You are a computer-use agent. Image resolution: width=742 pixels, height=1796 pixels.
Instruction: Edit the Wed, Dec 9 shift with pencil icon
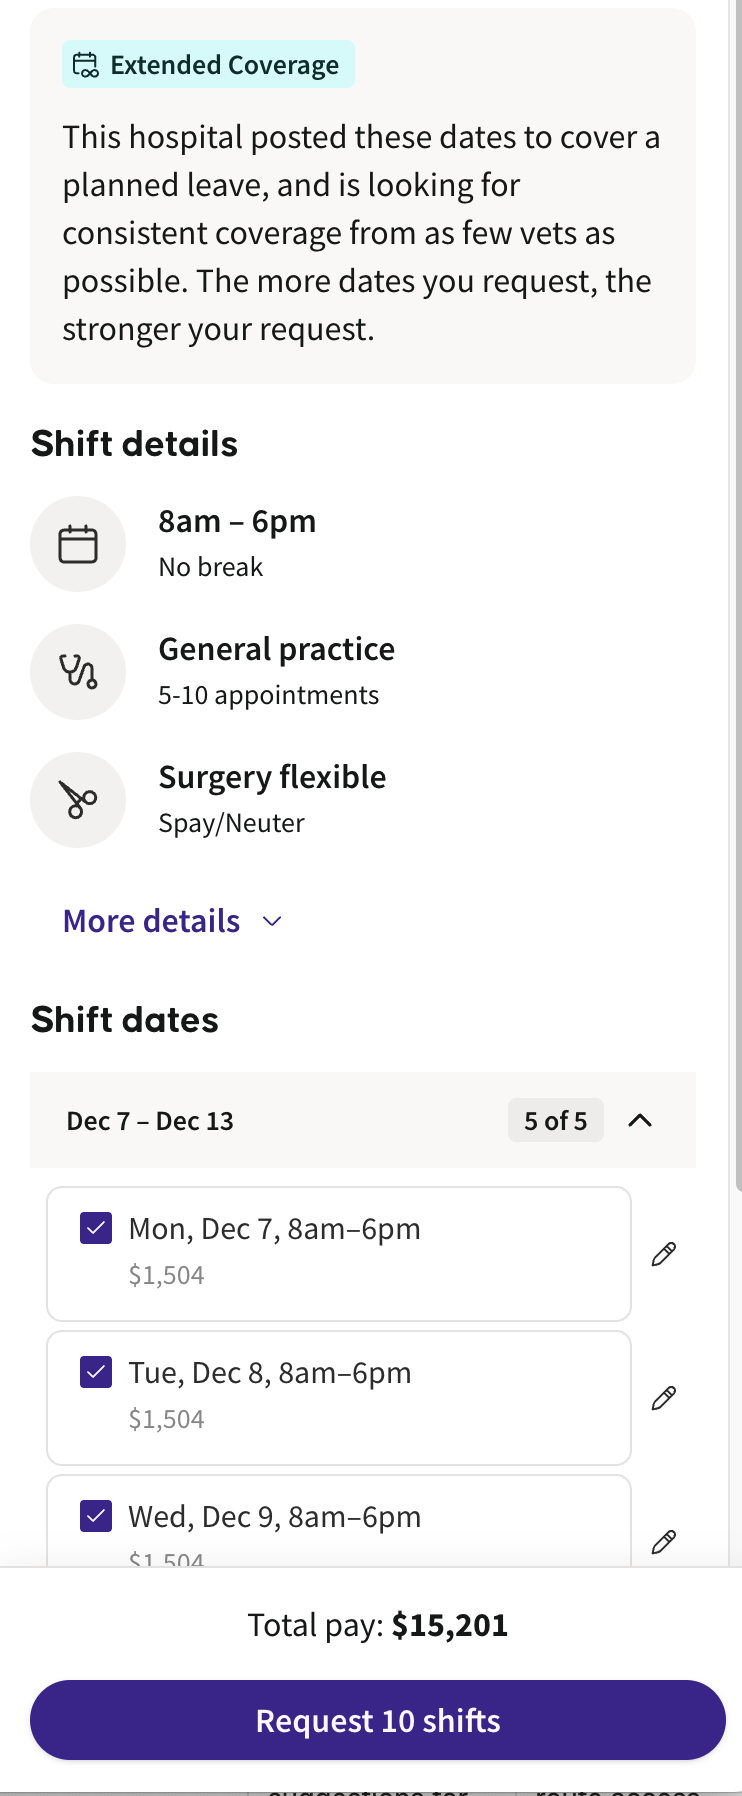(664, 1542)
